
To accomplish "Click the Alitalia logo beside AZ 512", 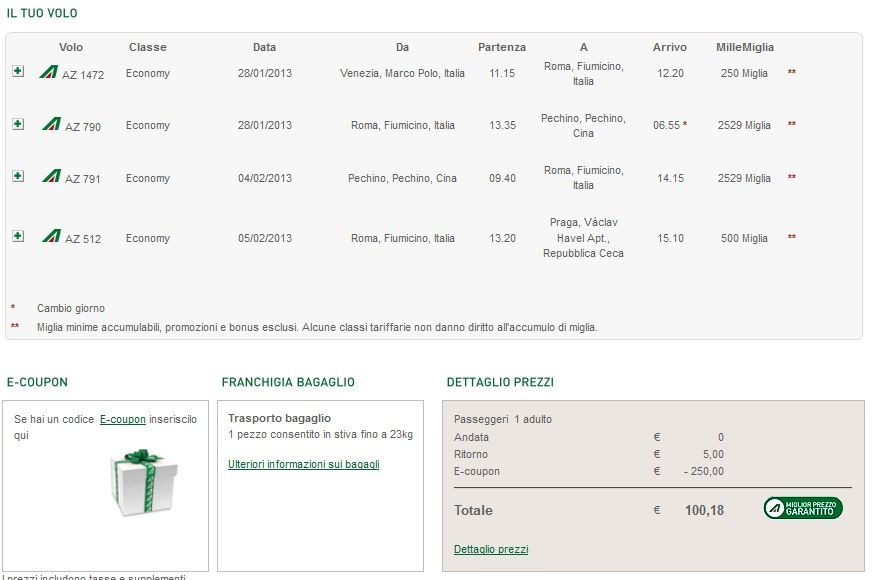I will click(51, 236).
